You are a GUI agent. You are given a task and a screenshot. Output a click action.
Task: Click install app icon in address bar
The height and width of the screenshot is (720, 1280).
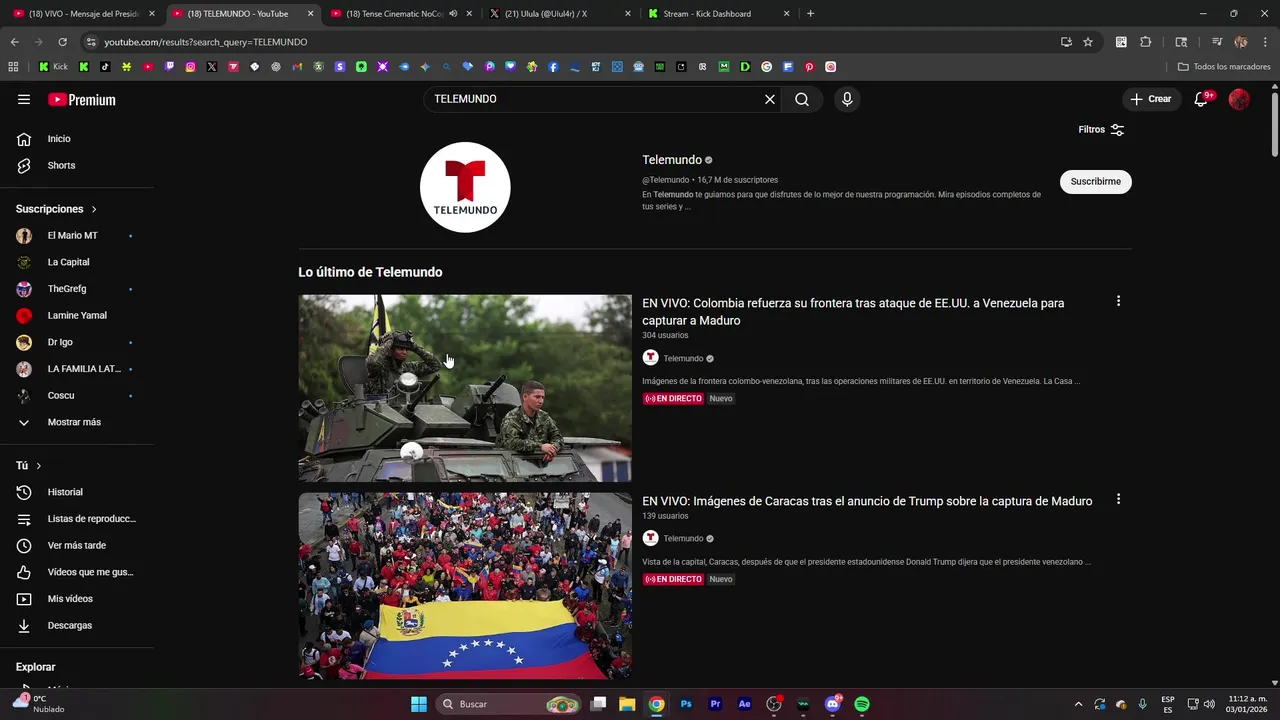1066,42
